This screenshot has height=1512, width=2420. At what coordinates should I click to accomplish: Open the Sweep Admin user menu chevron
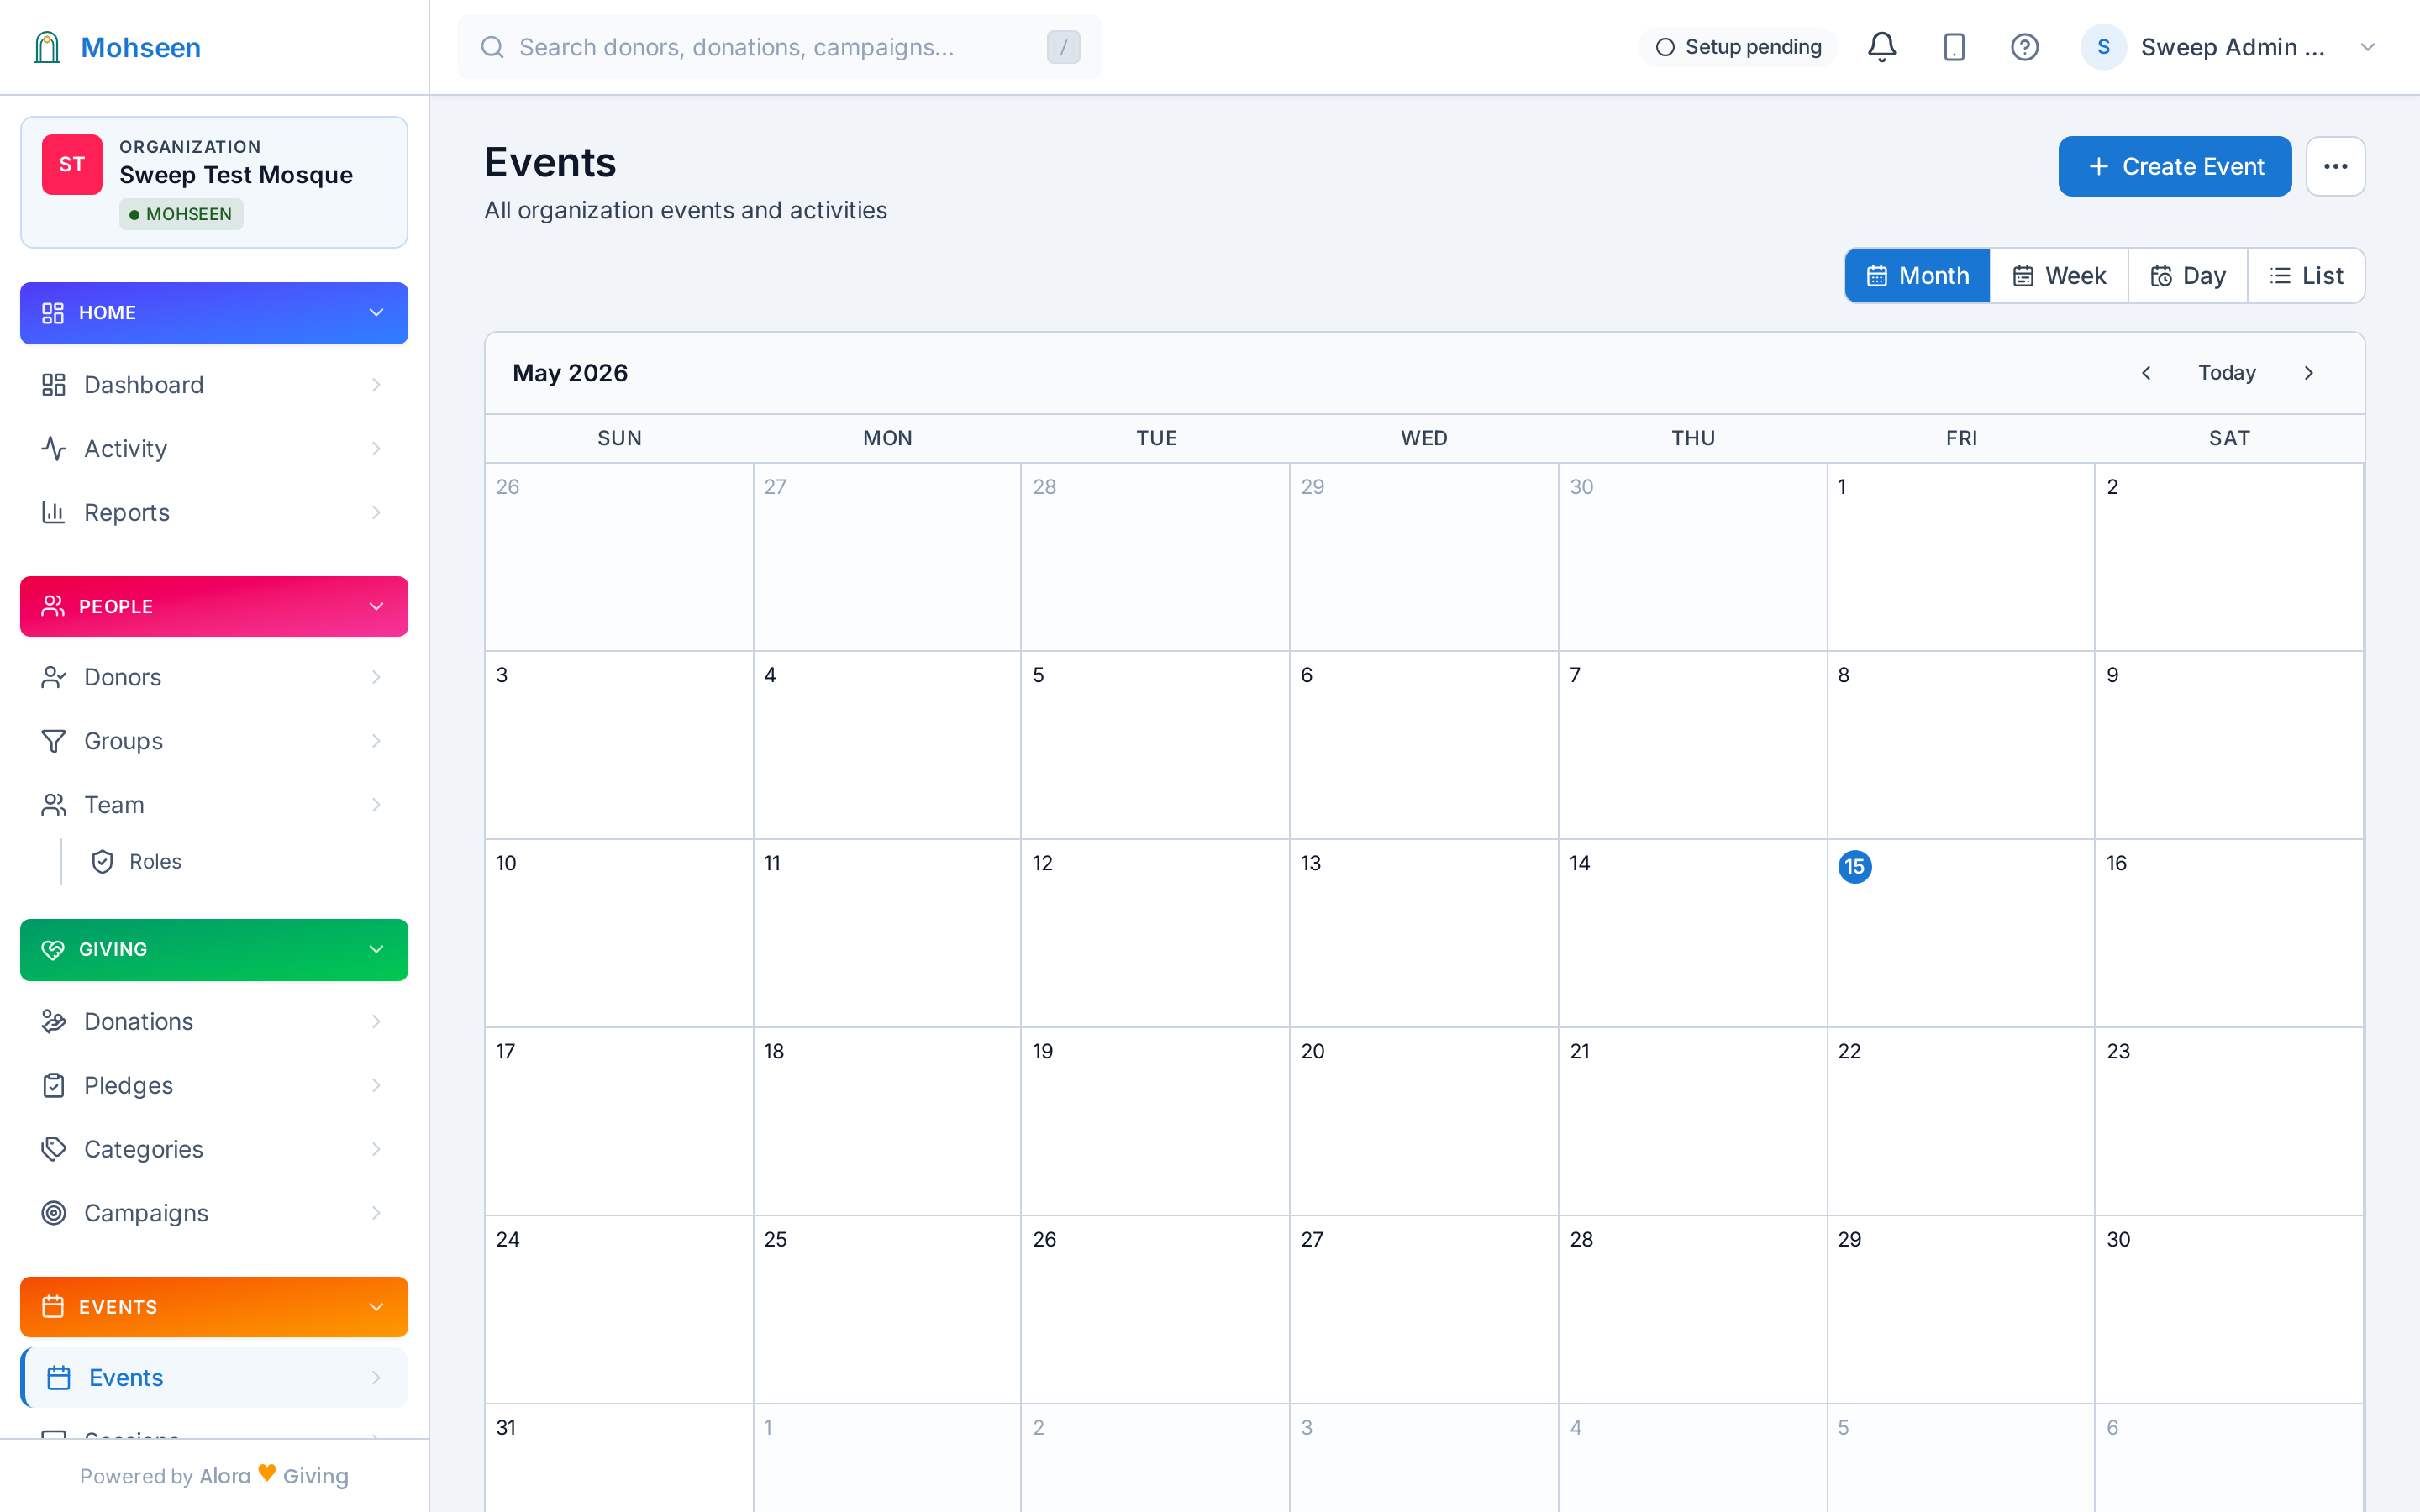pos(2367,47)
